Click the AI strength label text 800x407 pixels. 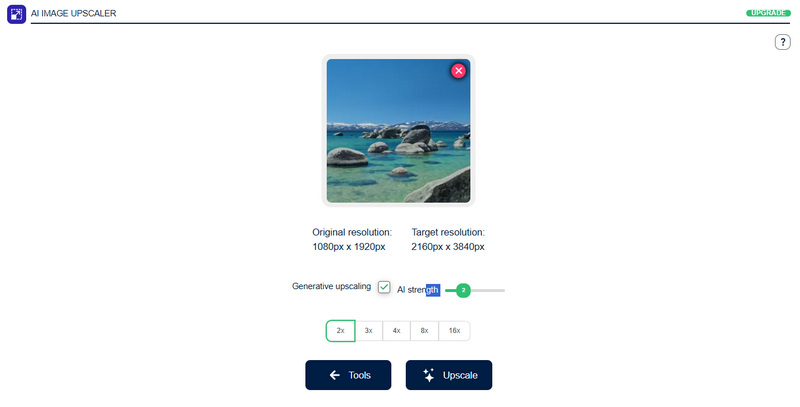[418, 290]
